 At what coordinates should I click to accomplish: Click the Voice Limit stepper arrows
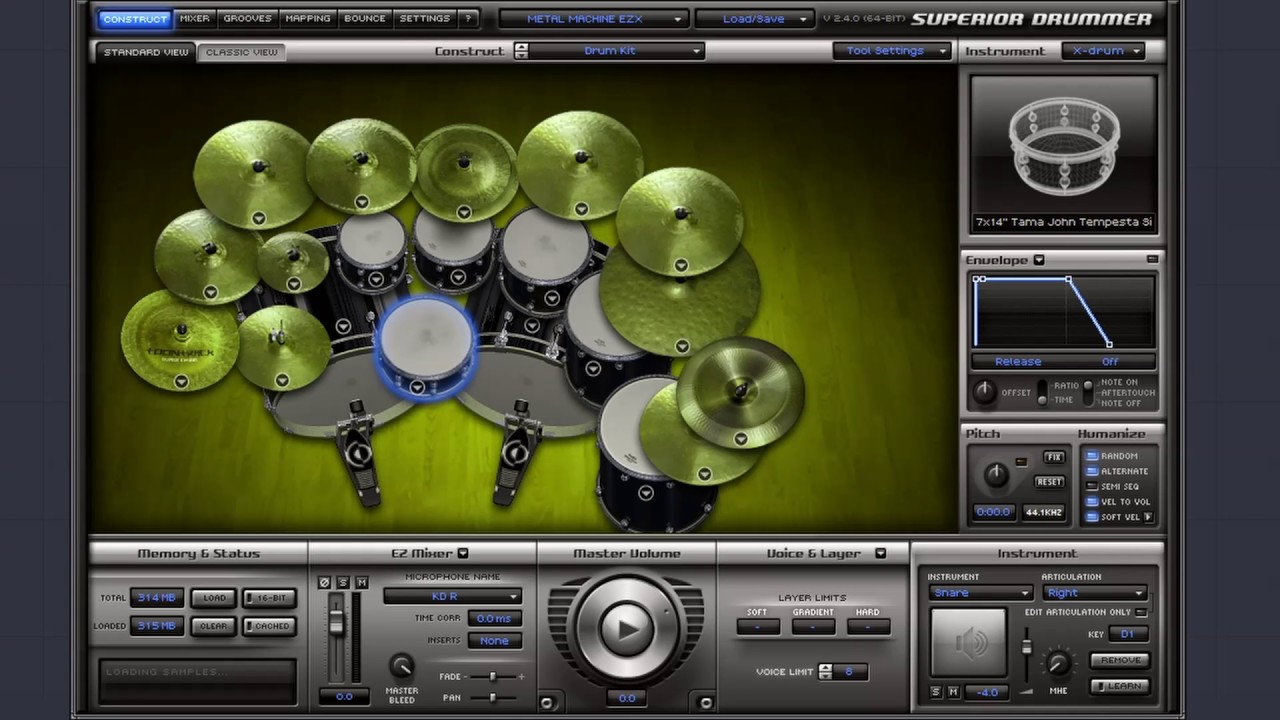click(824, 671)
